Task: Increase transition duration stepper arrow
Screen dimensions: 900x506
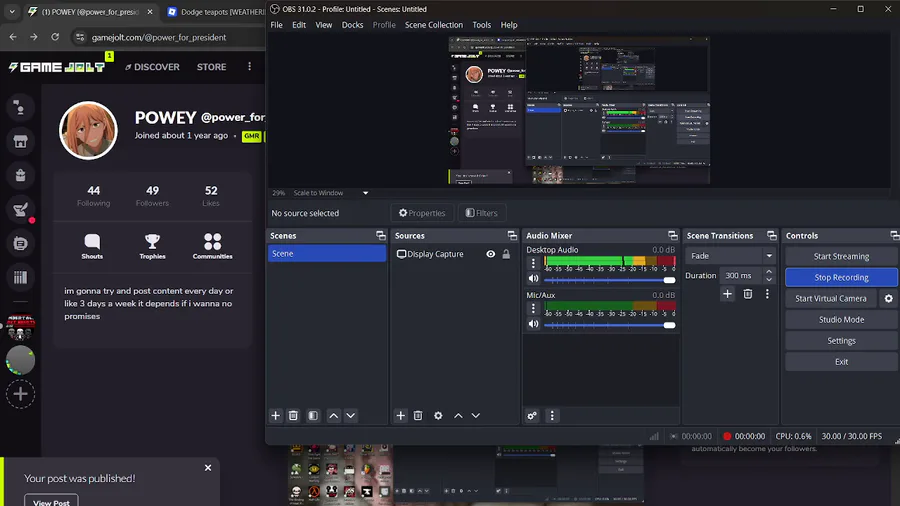Action: 769,271
